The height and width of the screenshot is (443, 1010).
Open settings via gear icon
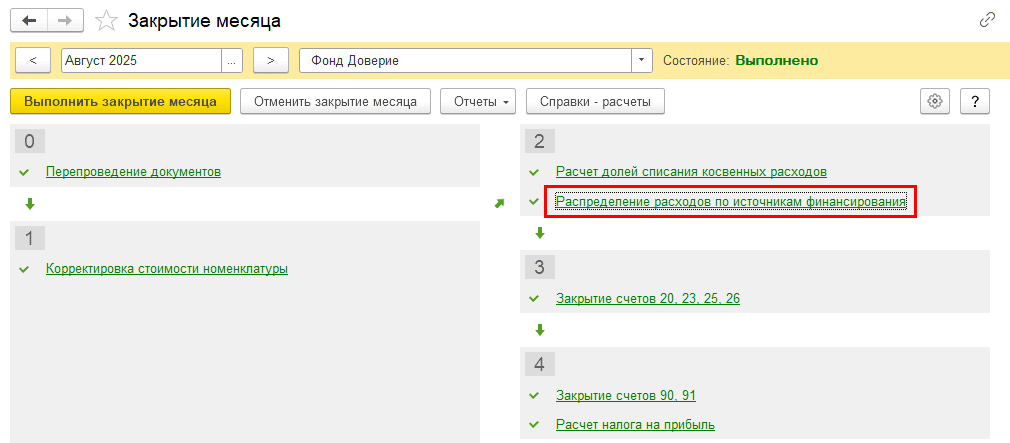click(x=935, y=101)
